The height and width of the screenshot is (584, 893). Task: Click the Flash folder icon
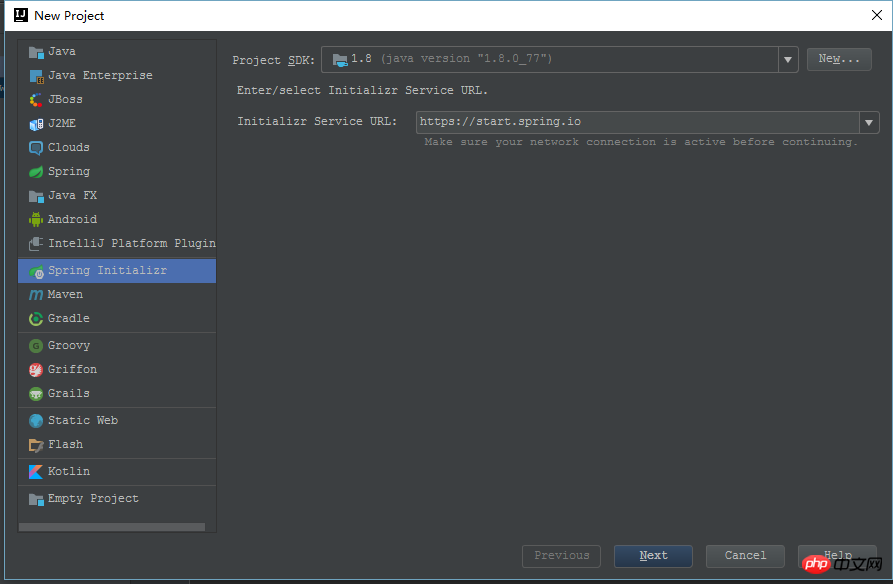(36, 445)
